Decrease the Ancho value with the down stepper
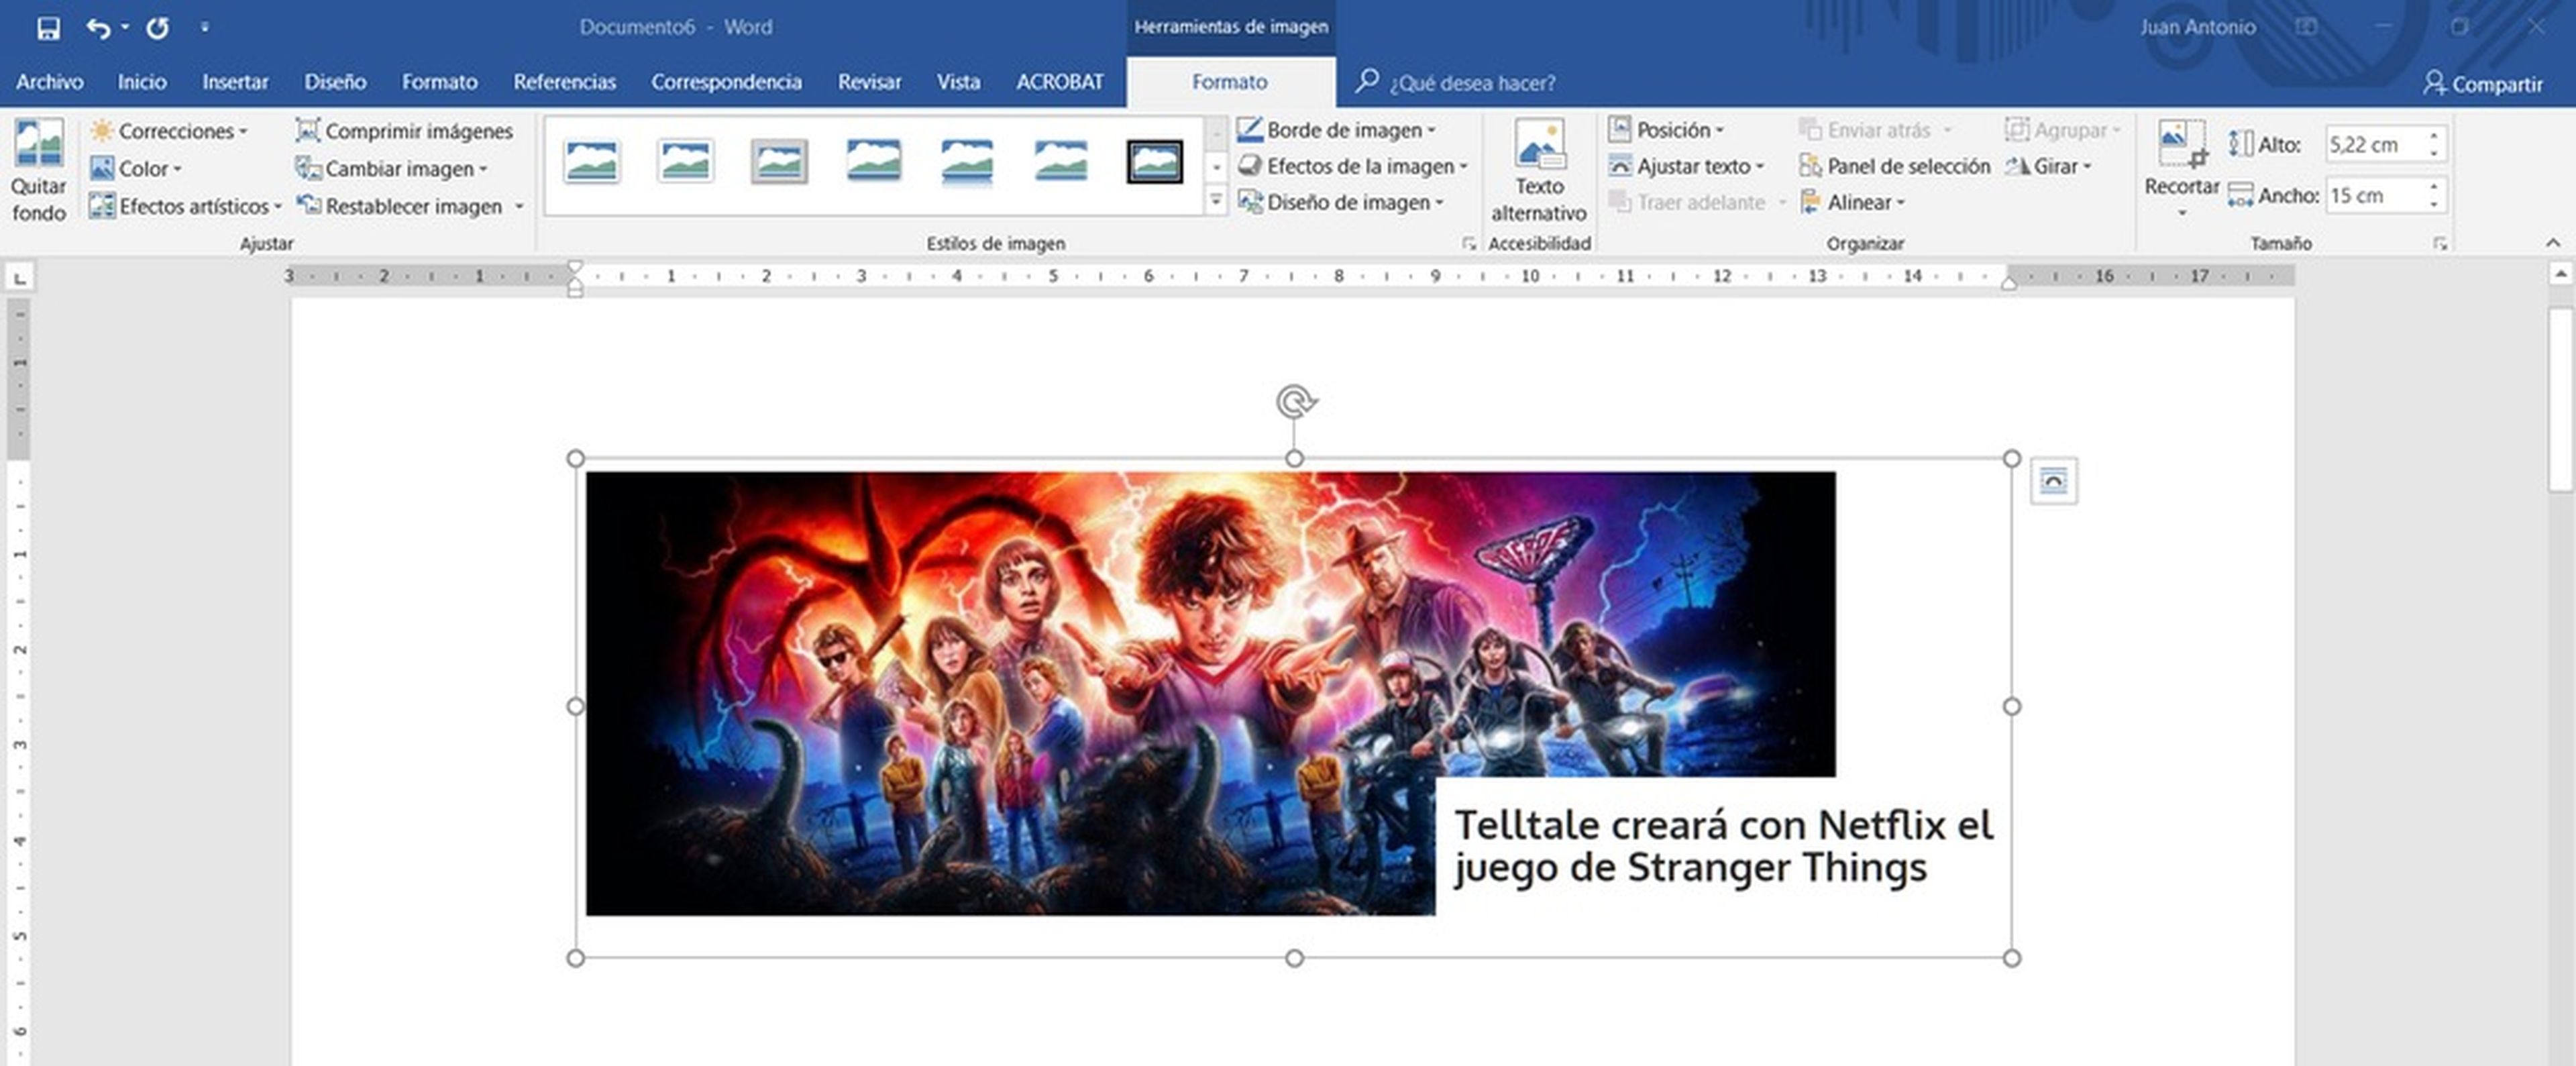Viewport: 2576px width, 1066px height. pos(2435,204)
